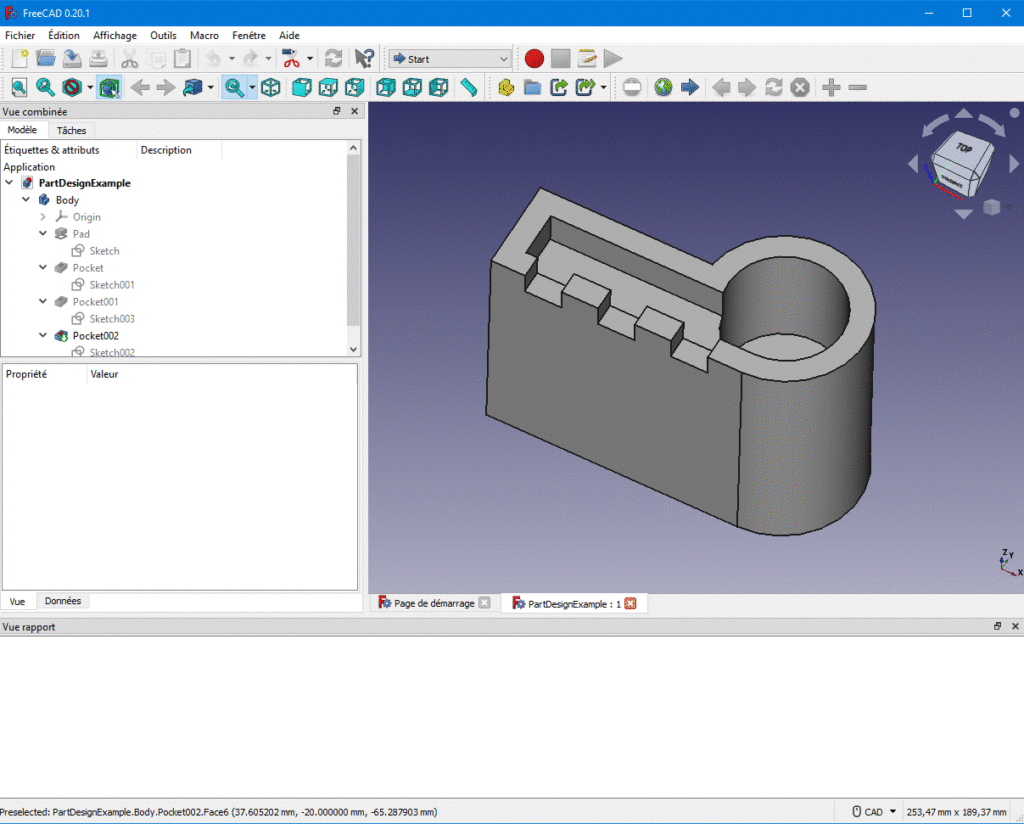
Task: Click the Create Group folder icon
Action: point(532,87)
